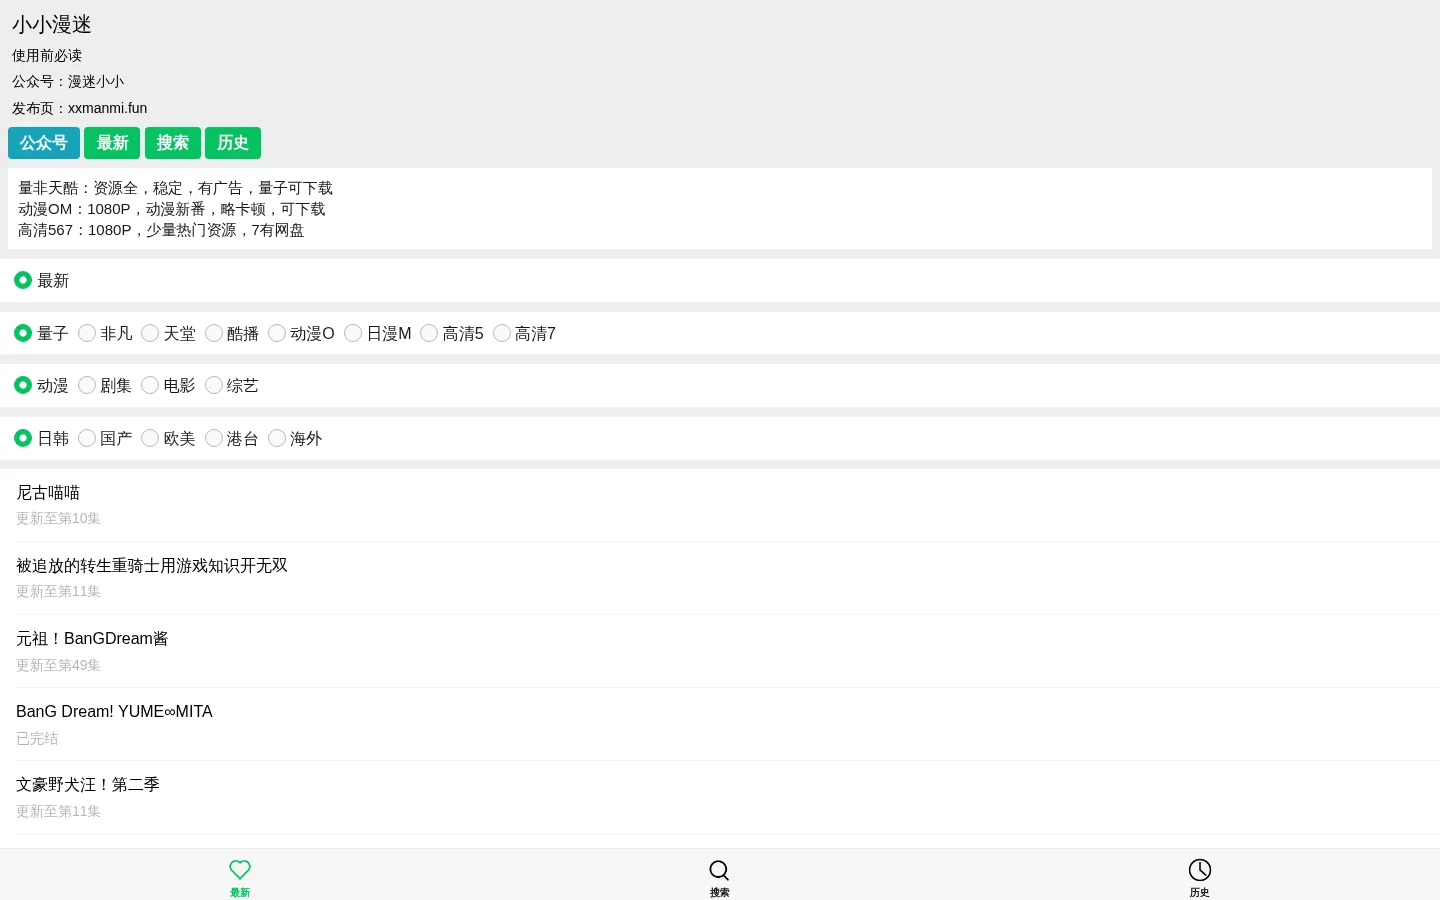Click the 公众号：漫迷小小 text
Viewport: 1440px width, 900px height.
click(x=68, y=82)
